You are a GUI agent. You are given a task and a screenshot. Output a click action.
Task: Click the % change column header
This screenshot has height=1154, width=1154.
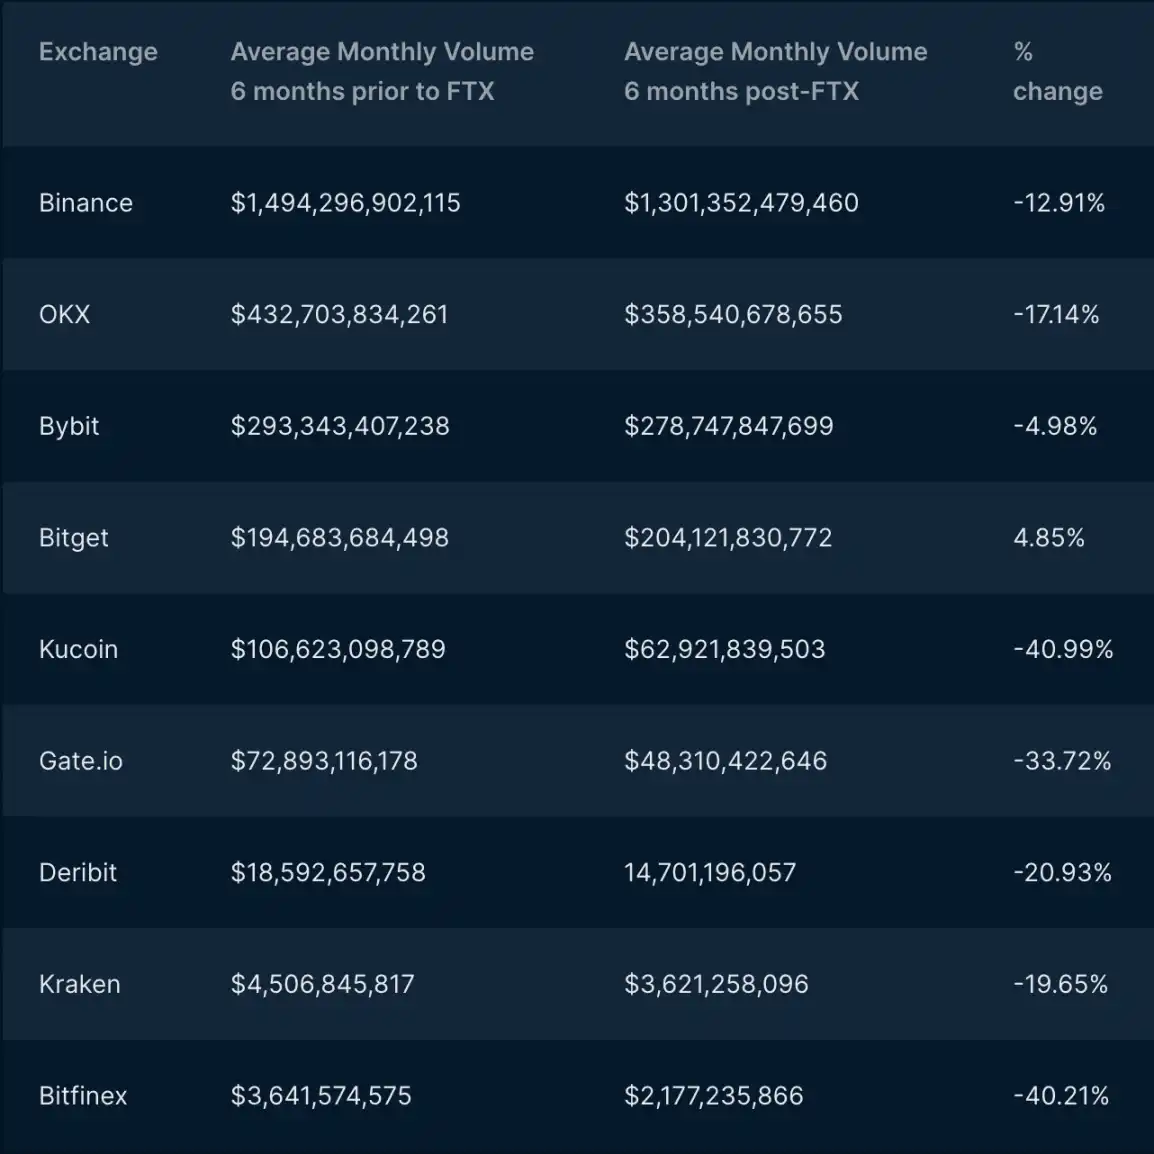coord(1058,71)
